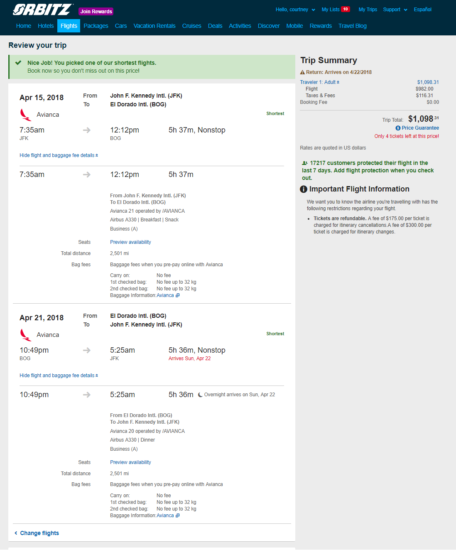Collapse Traveler 1: Adult price breakdown
The image size is (456, 550).
320,82
